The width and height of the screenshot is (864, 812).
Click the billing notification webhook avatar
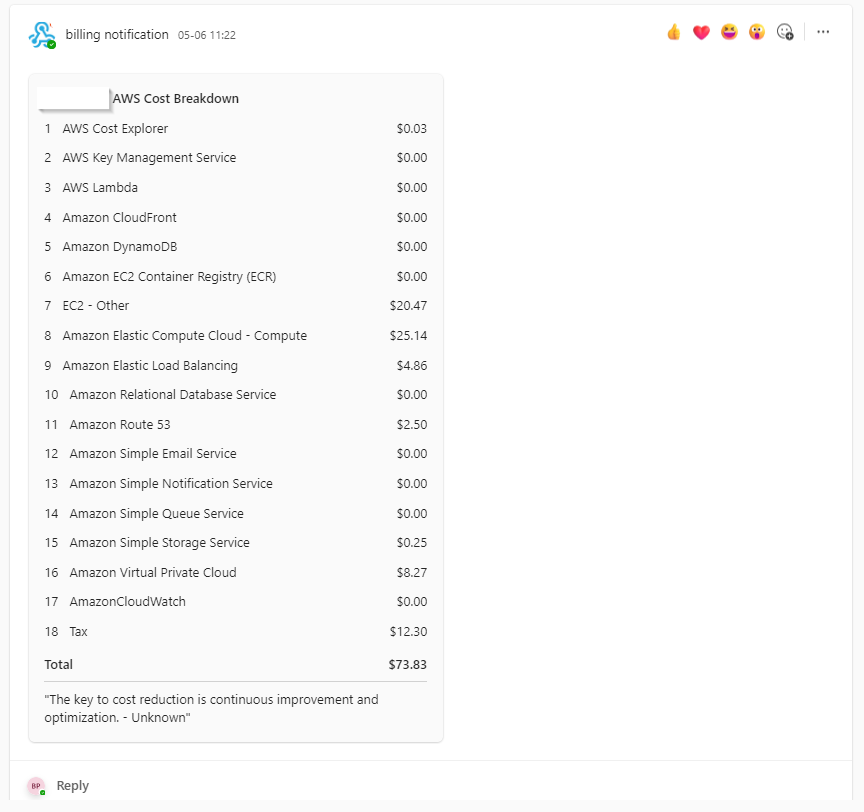click(x=42, y=35)
